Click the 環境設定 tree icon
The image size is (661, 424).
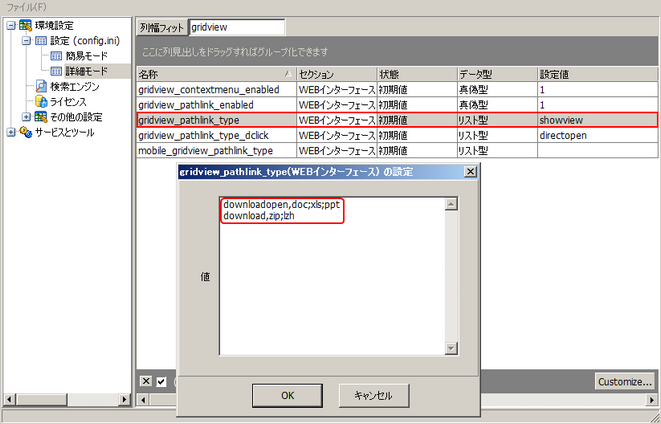click(25, 26)
